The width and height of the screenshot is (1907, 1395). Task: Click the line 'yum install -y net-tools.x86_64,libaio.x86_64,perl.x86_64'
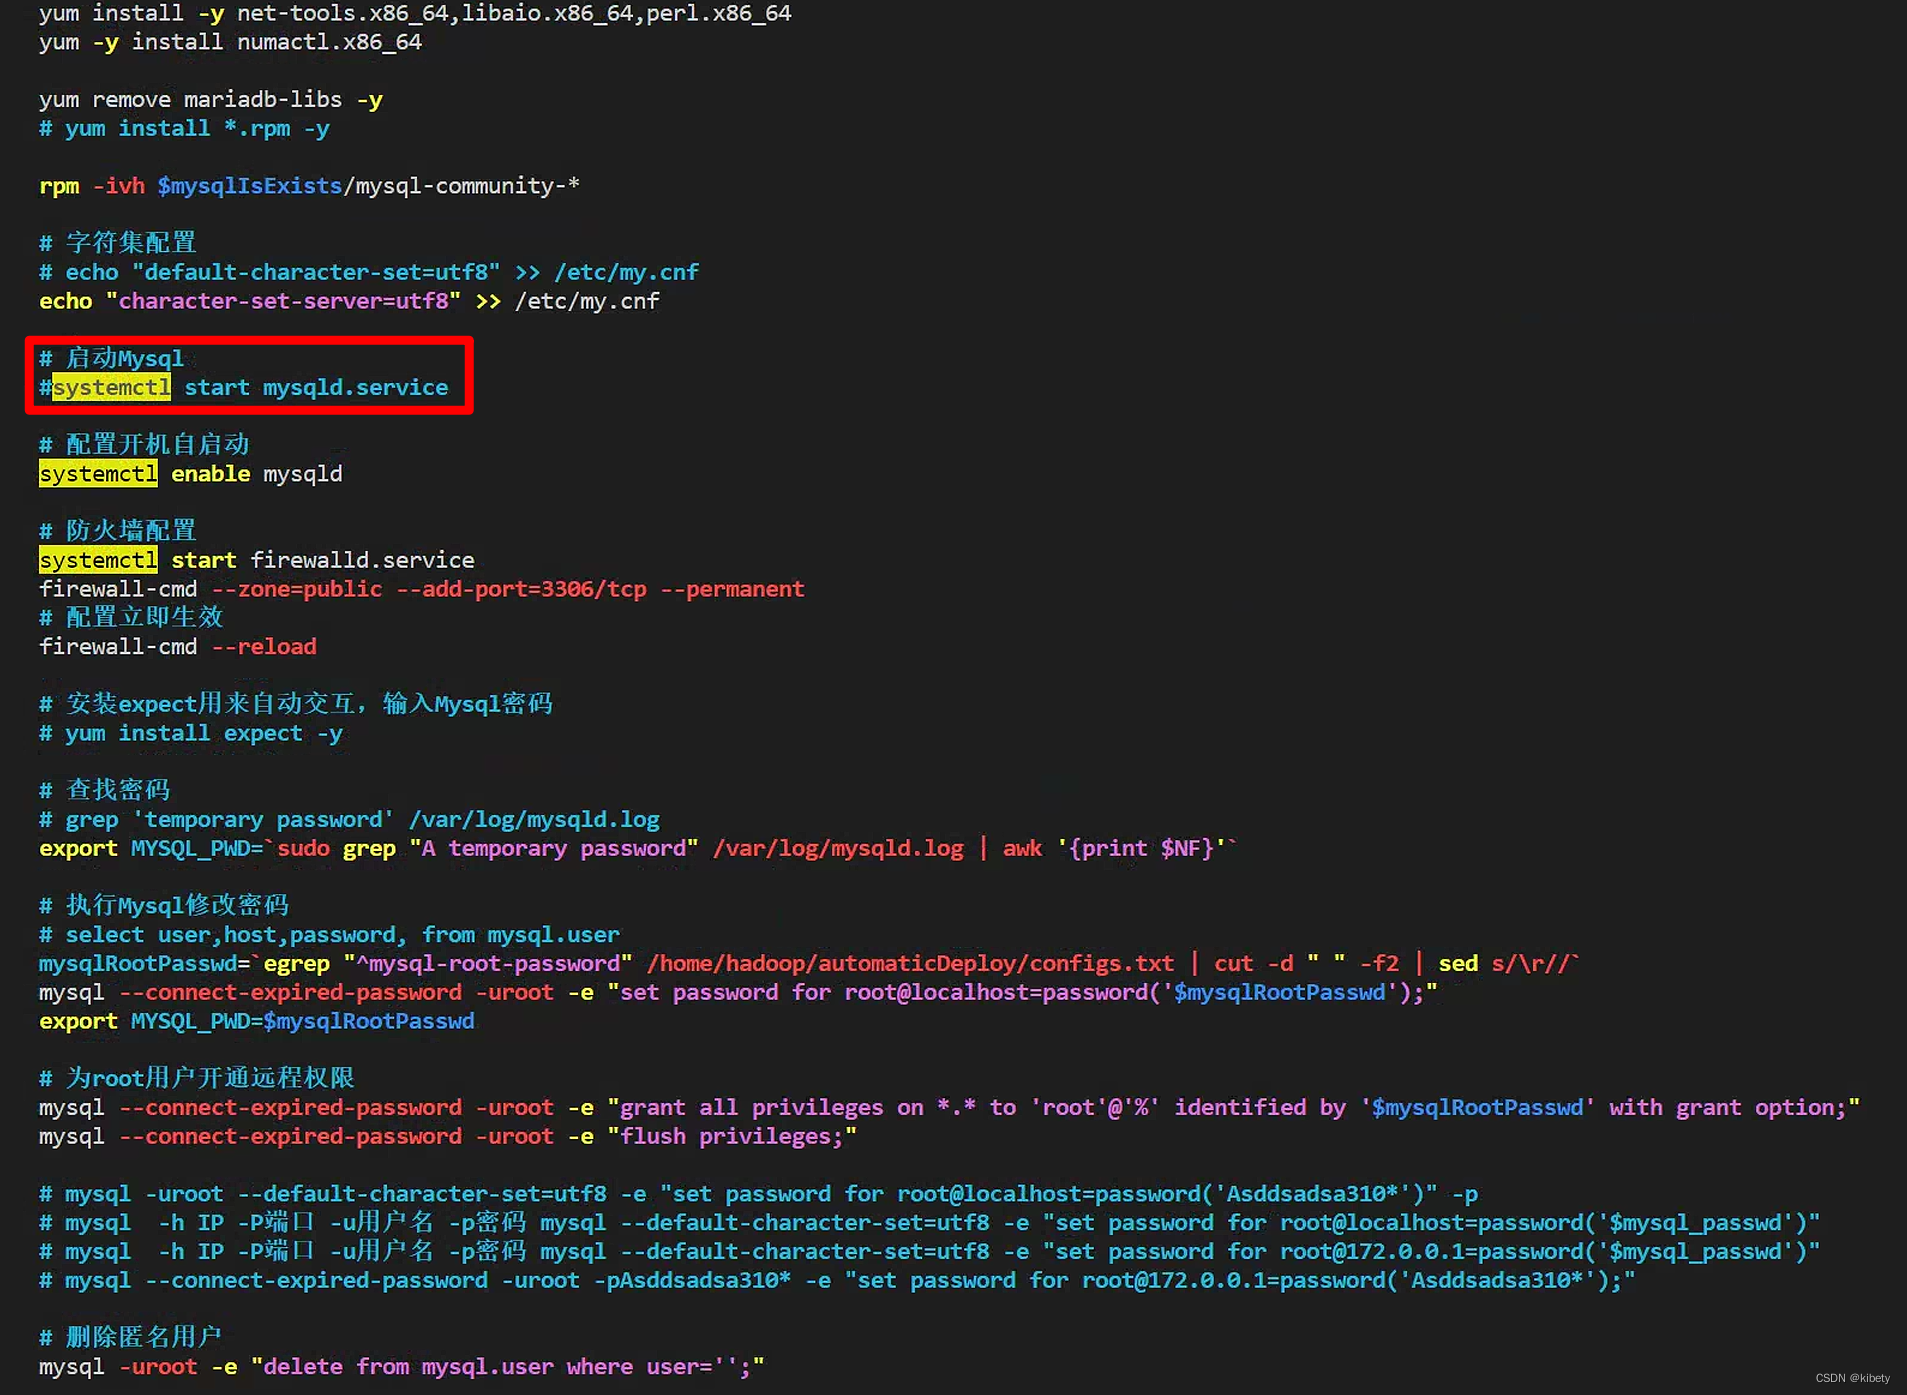pos(415,13)
